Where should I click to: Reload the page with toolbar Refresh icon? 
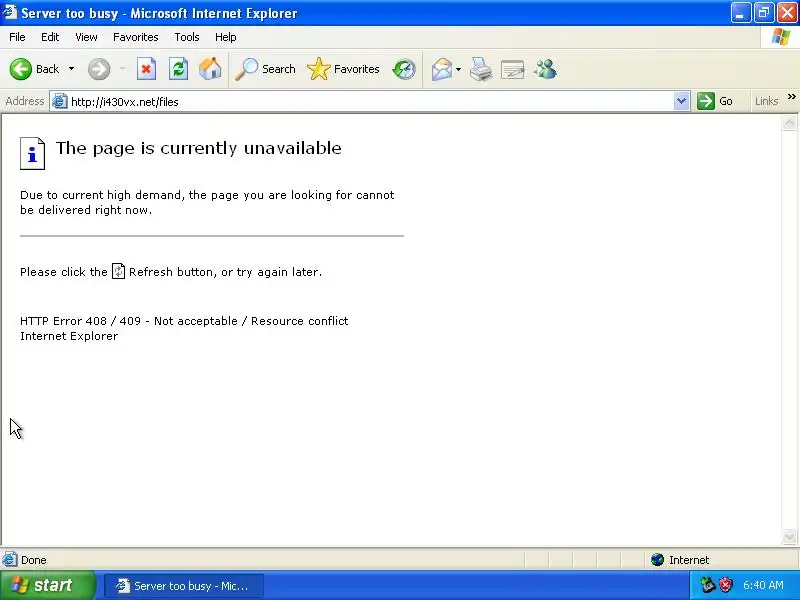[x=179, y=69]
